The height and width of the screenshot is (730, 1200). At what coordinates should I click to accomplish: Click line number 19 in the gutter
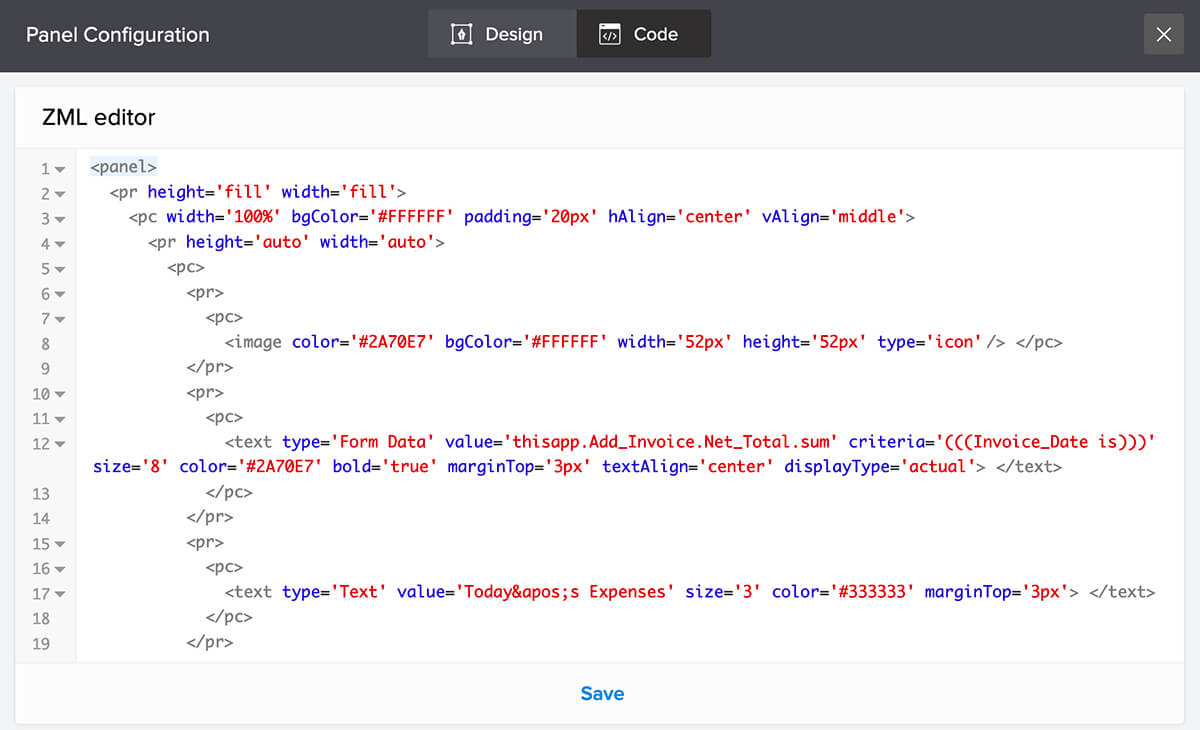tap(41, 643)
